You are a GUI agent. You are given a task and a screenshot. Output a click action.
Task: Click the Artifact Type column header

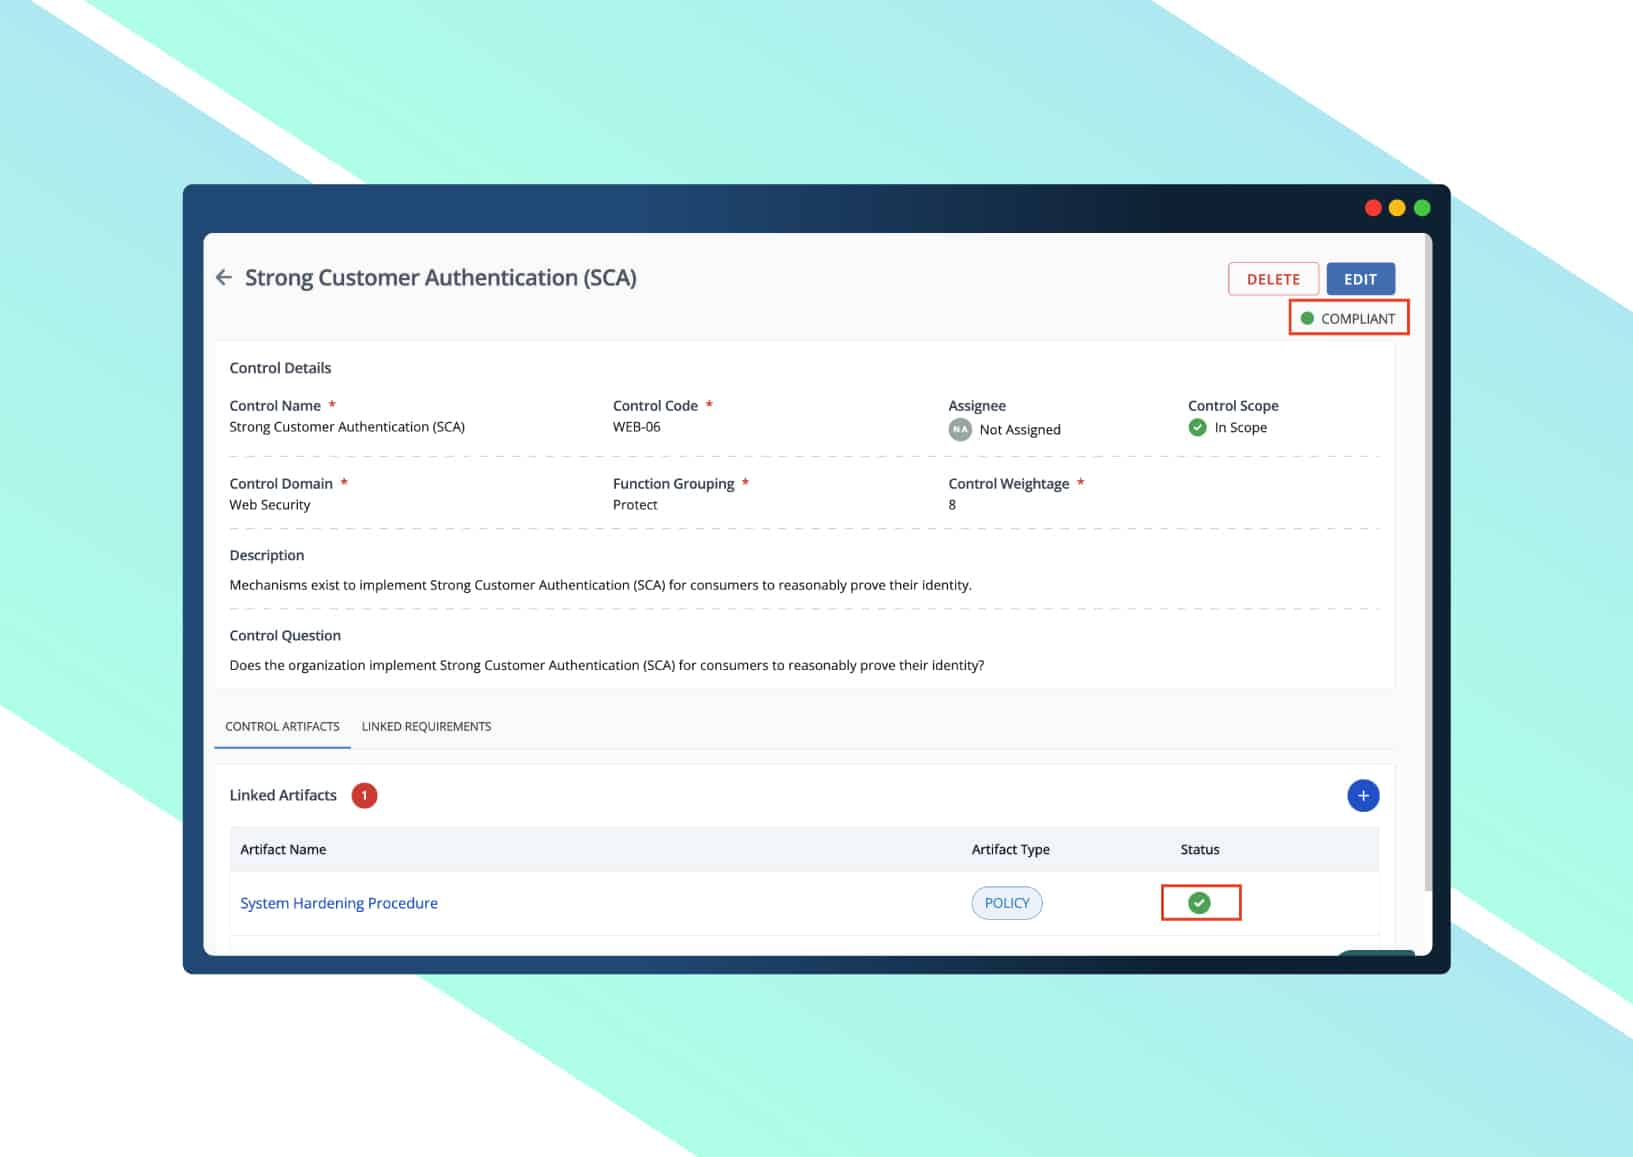pyautogui.click(x=1010, y=850)
